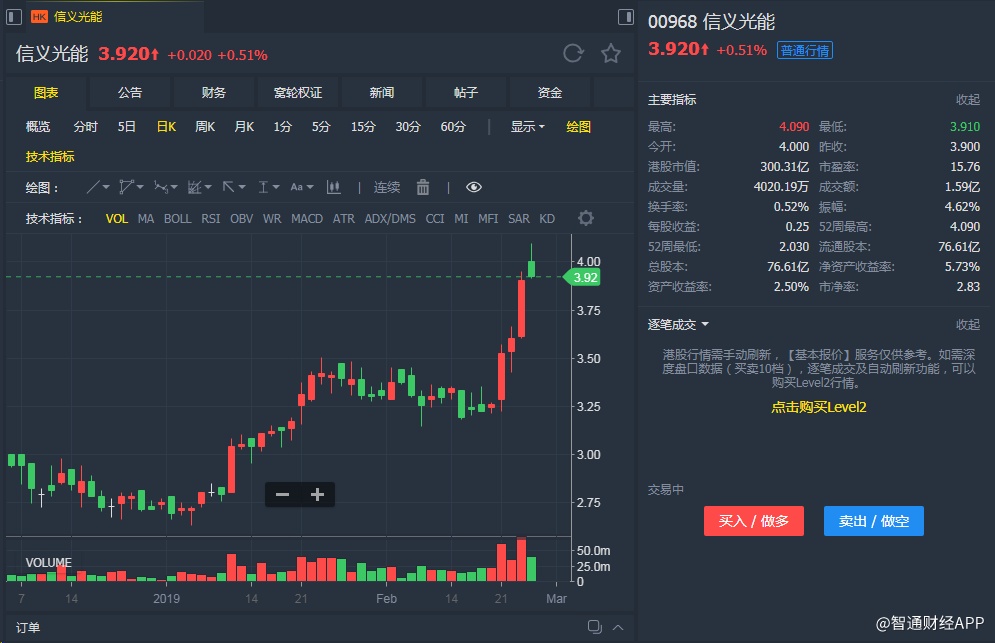Open technical indicator settings gear
The image size is (995, 643).
[x=586, y=218]
